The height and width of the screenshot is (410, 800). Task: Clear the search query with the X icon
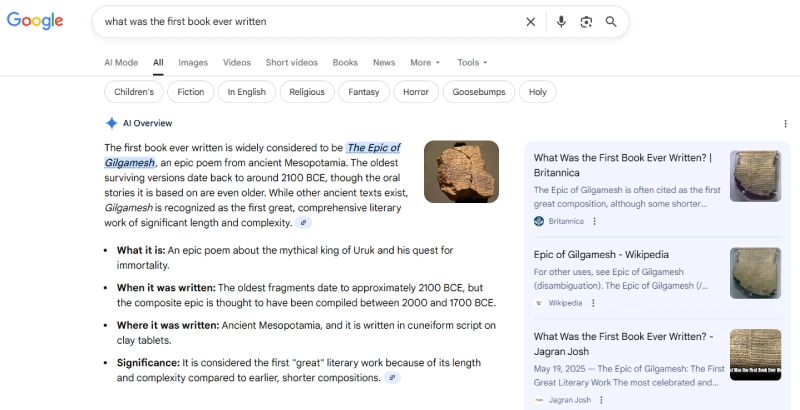coord(531,21)
